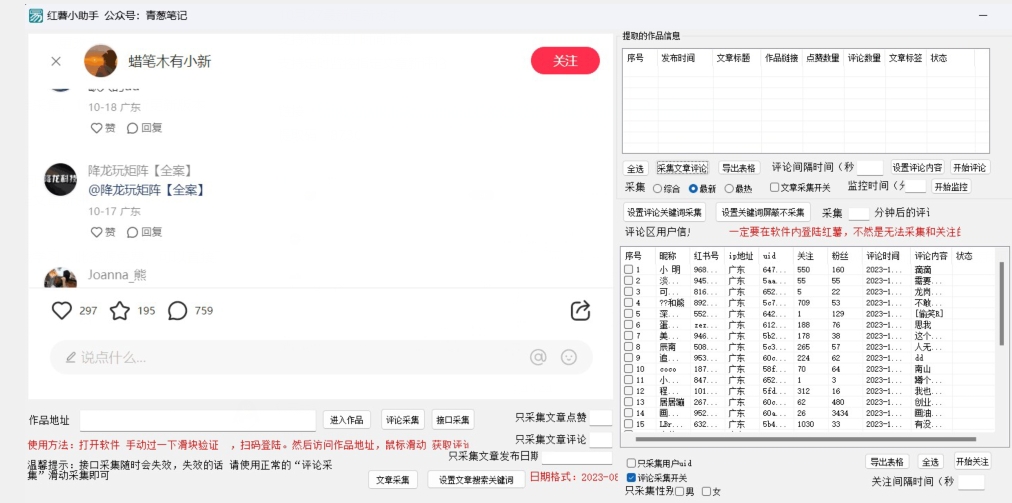Screen dimensions: 1012x503
Task: Toggle the 只采集用户uid checkbox
Action: point(632,463)
